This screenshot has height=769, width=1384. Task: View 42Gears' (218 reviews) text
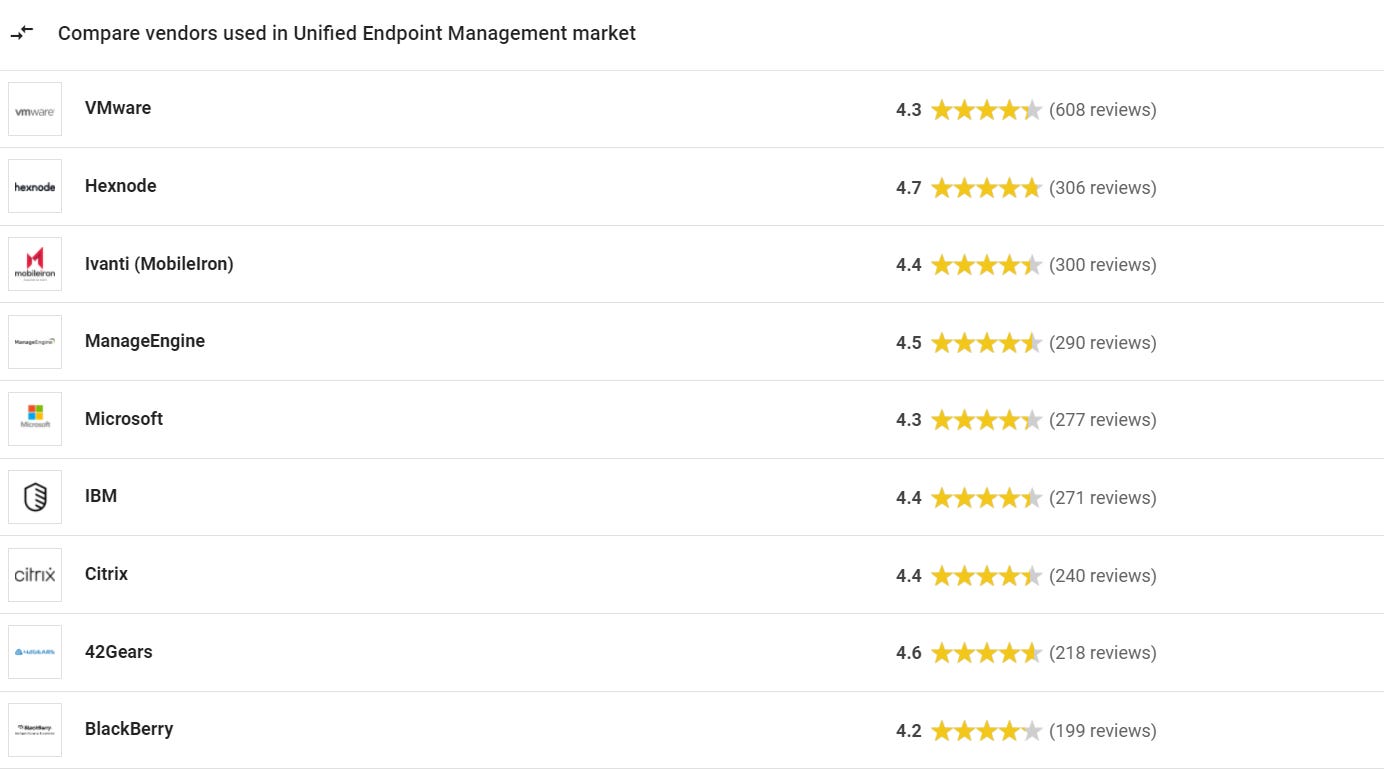click(1103, 653)
